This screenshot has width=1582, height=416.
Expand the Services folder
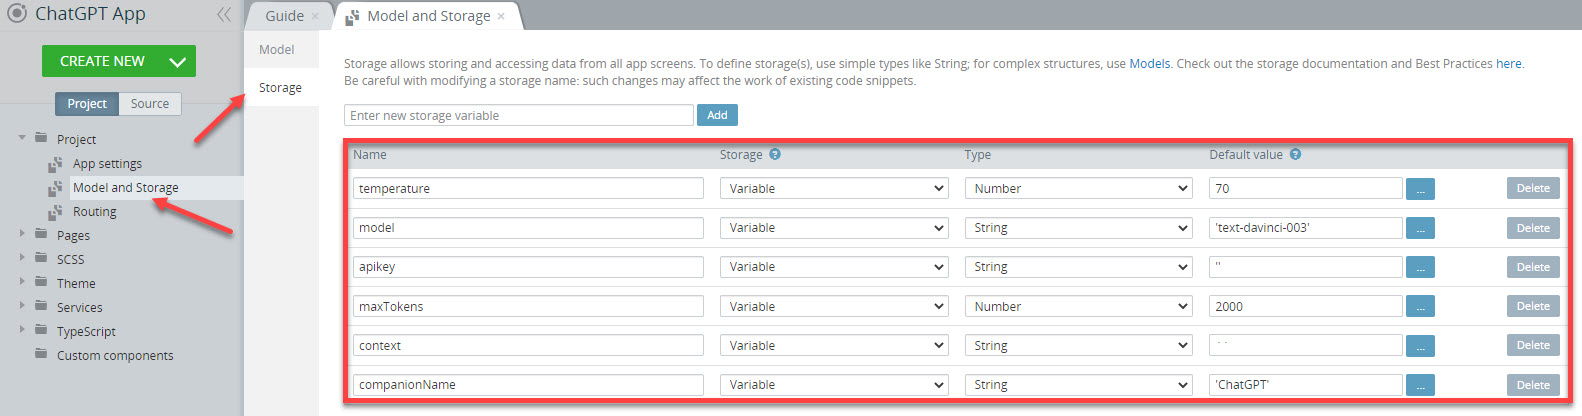[x=22, y=306]
